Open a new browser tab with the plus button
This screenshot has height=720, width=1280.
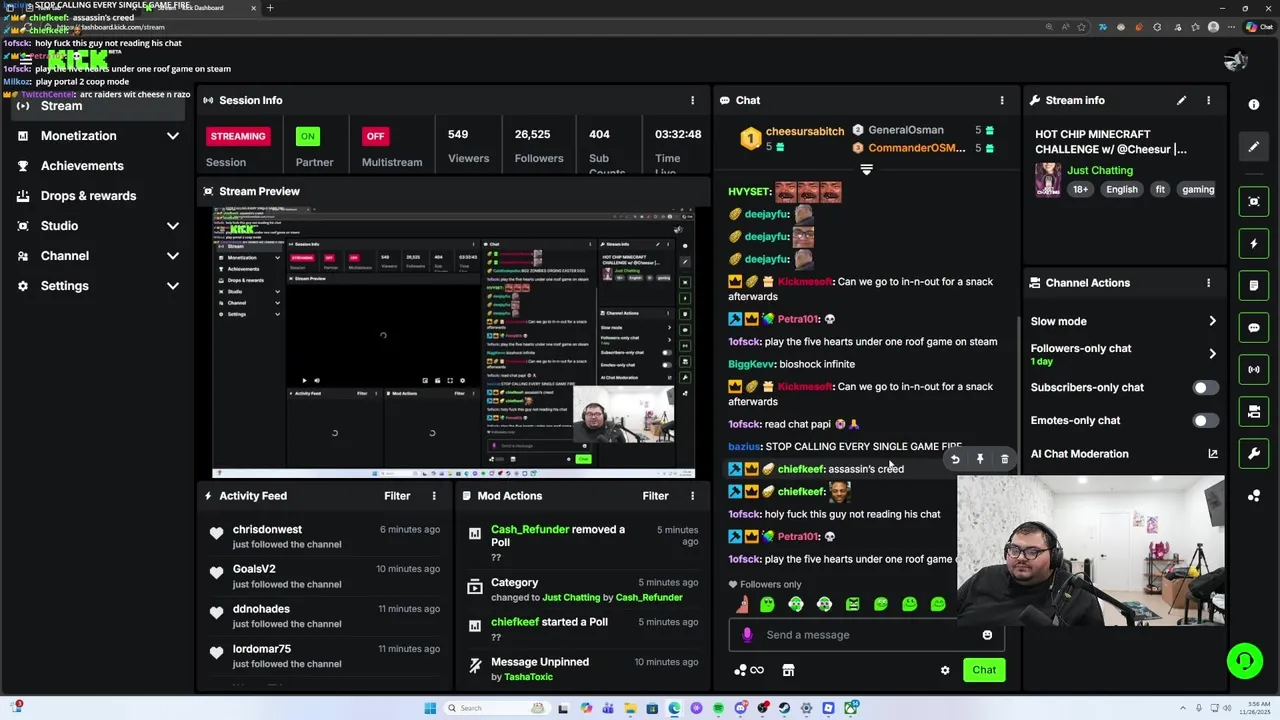270,8
